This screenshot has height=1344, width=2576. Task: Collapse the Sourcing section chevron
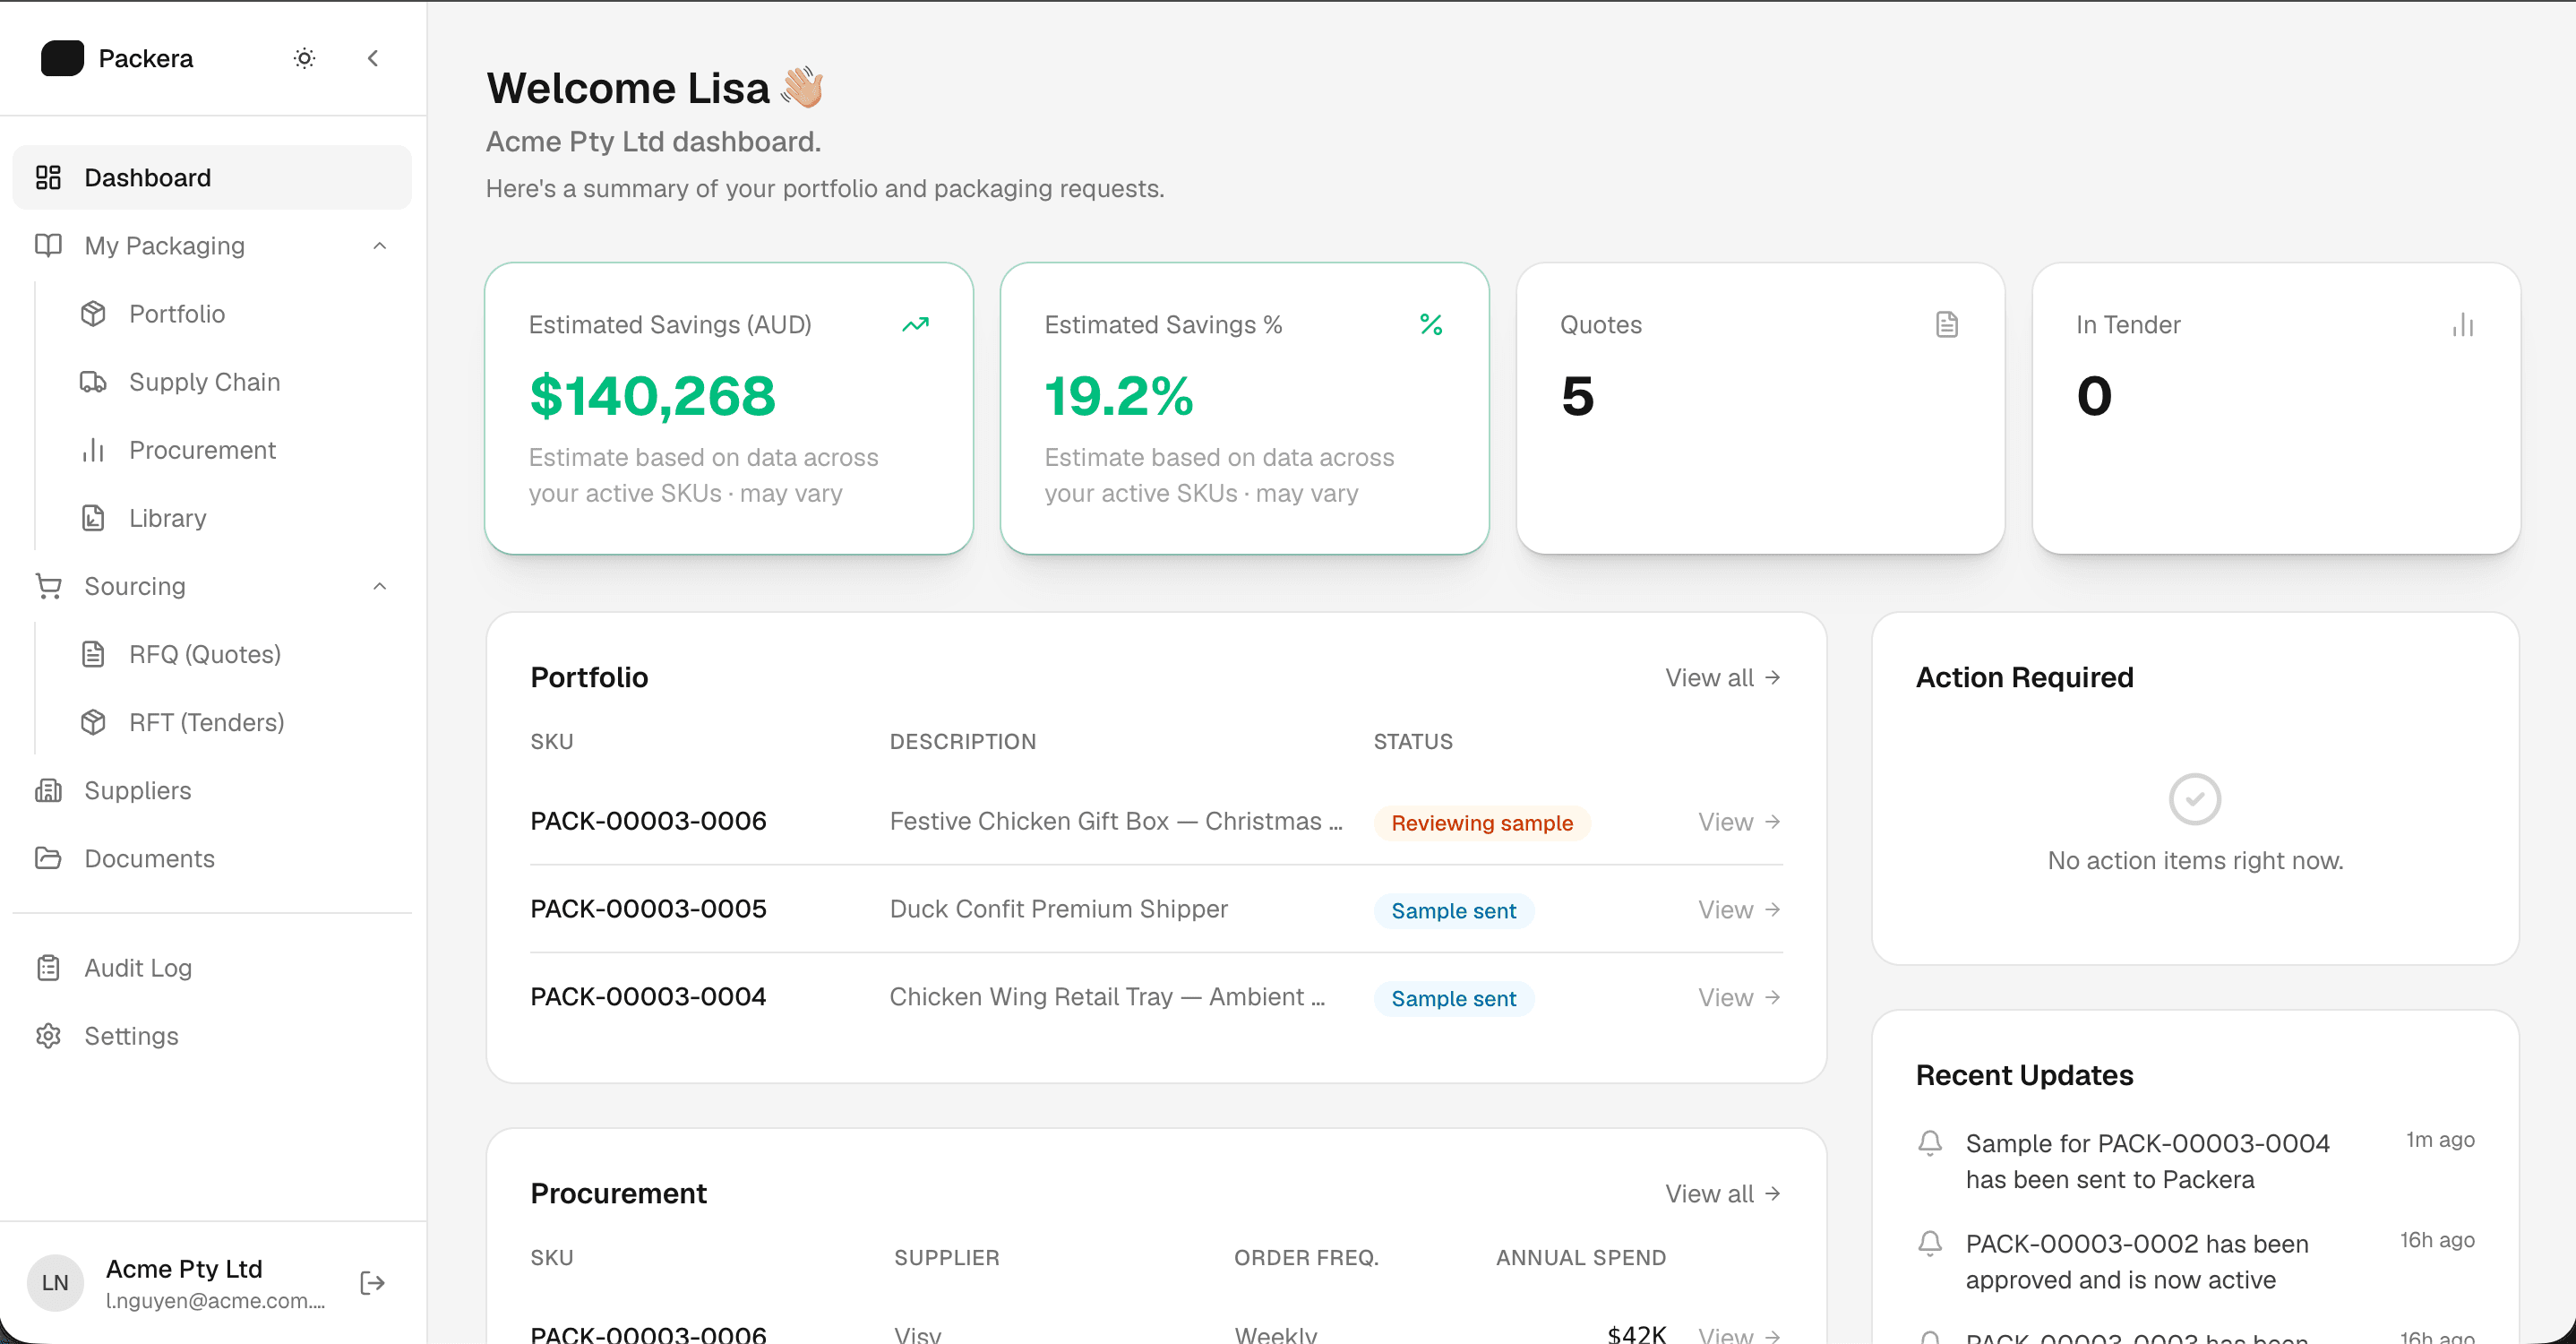click(x=380, y=586)
